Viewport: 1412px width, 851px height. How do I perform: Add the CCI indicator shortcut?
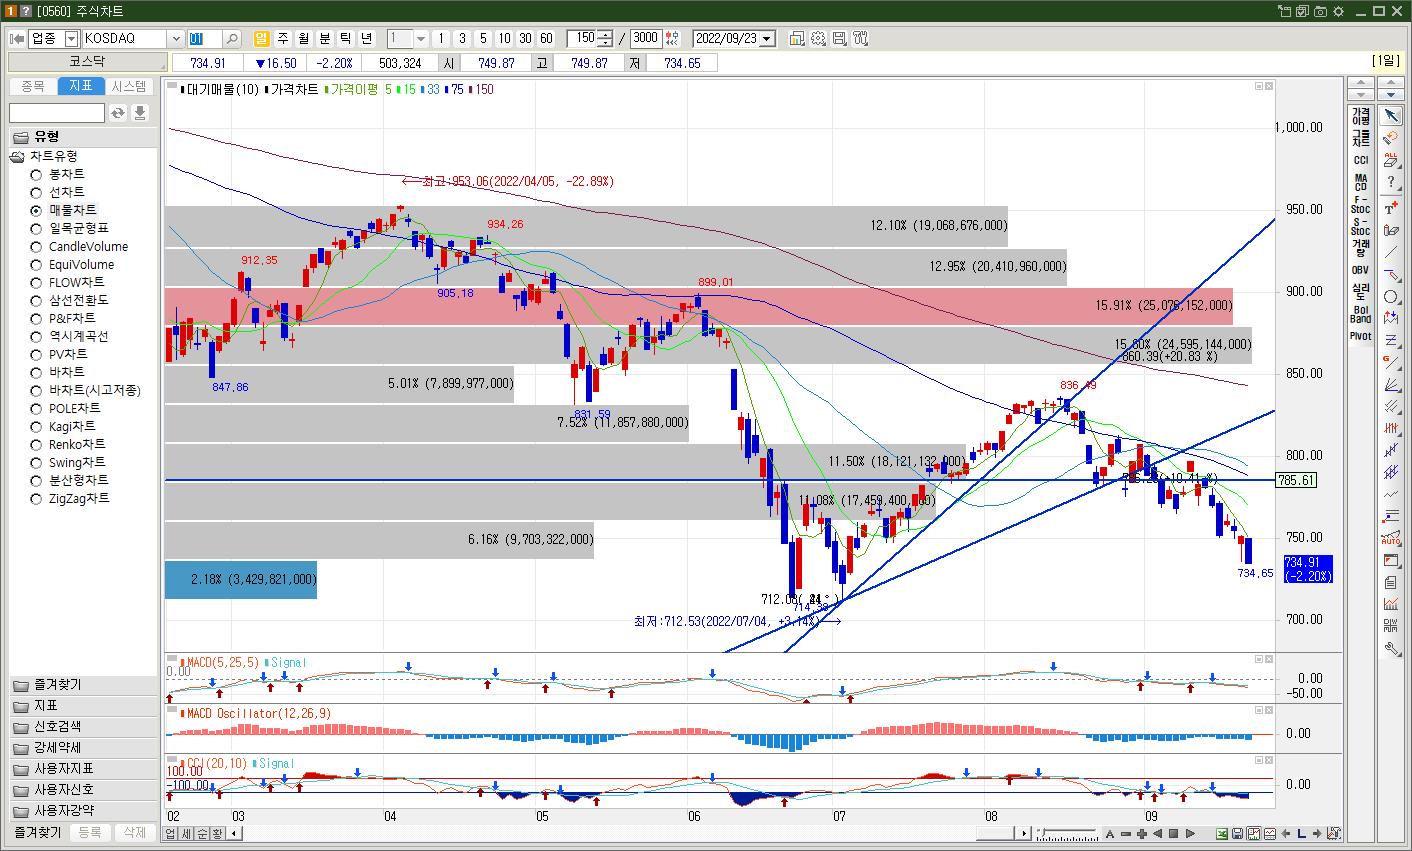click(x=1361, y=160)
